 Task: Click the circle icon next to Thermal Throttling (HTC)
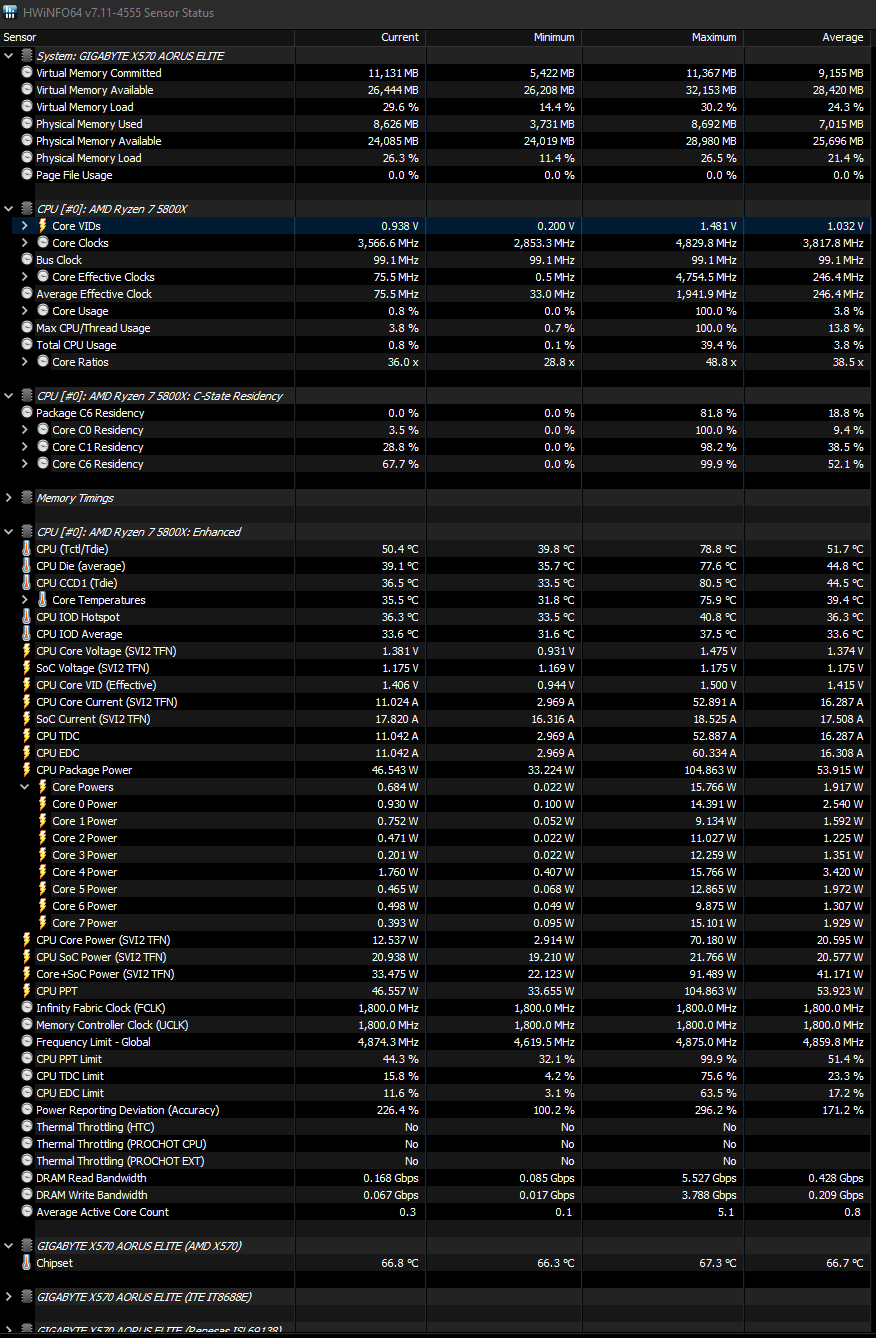(27, 1127)
